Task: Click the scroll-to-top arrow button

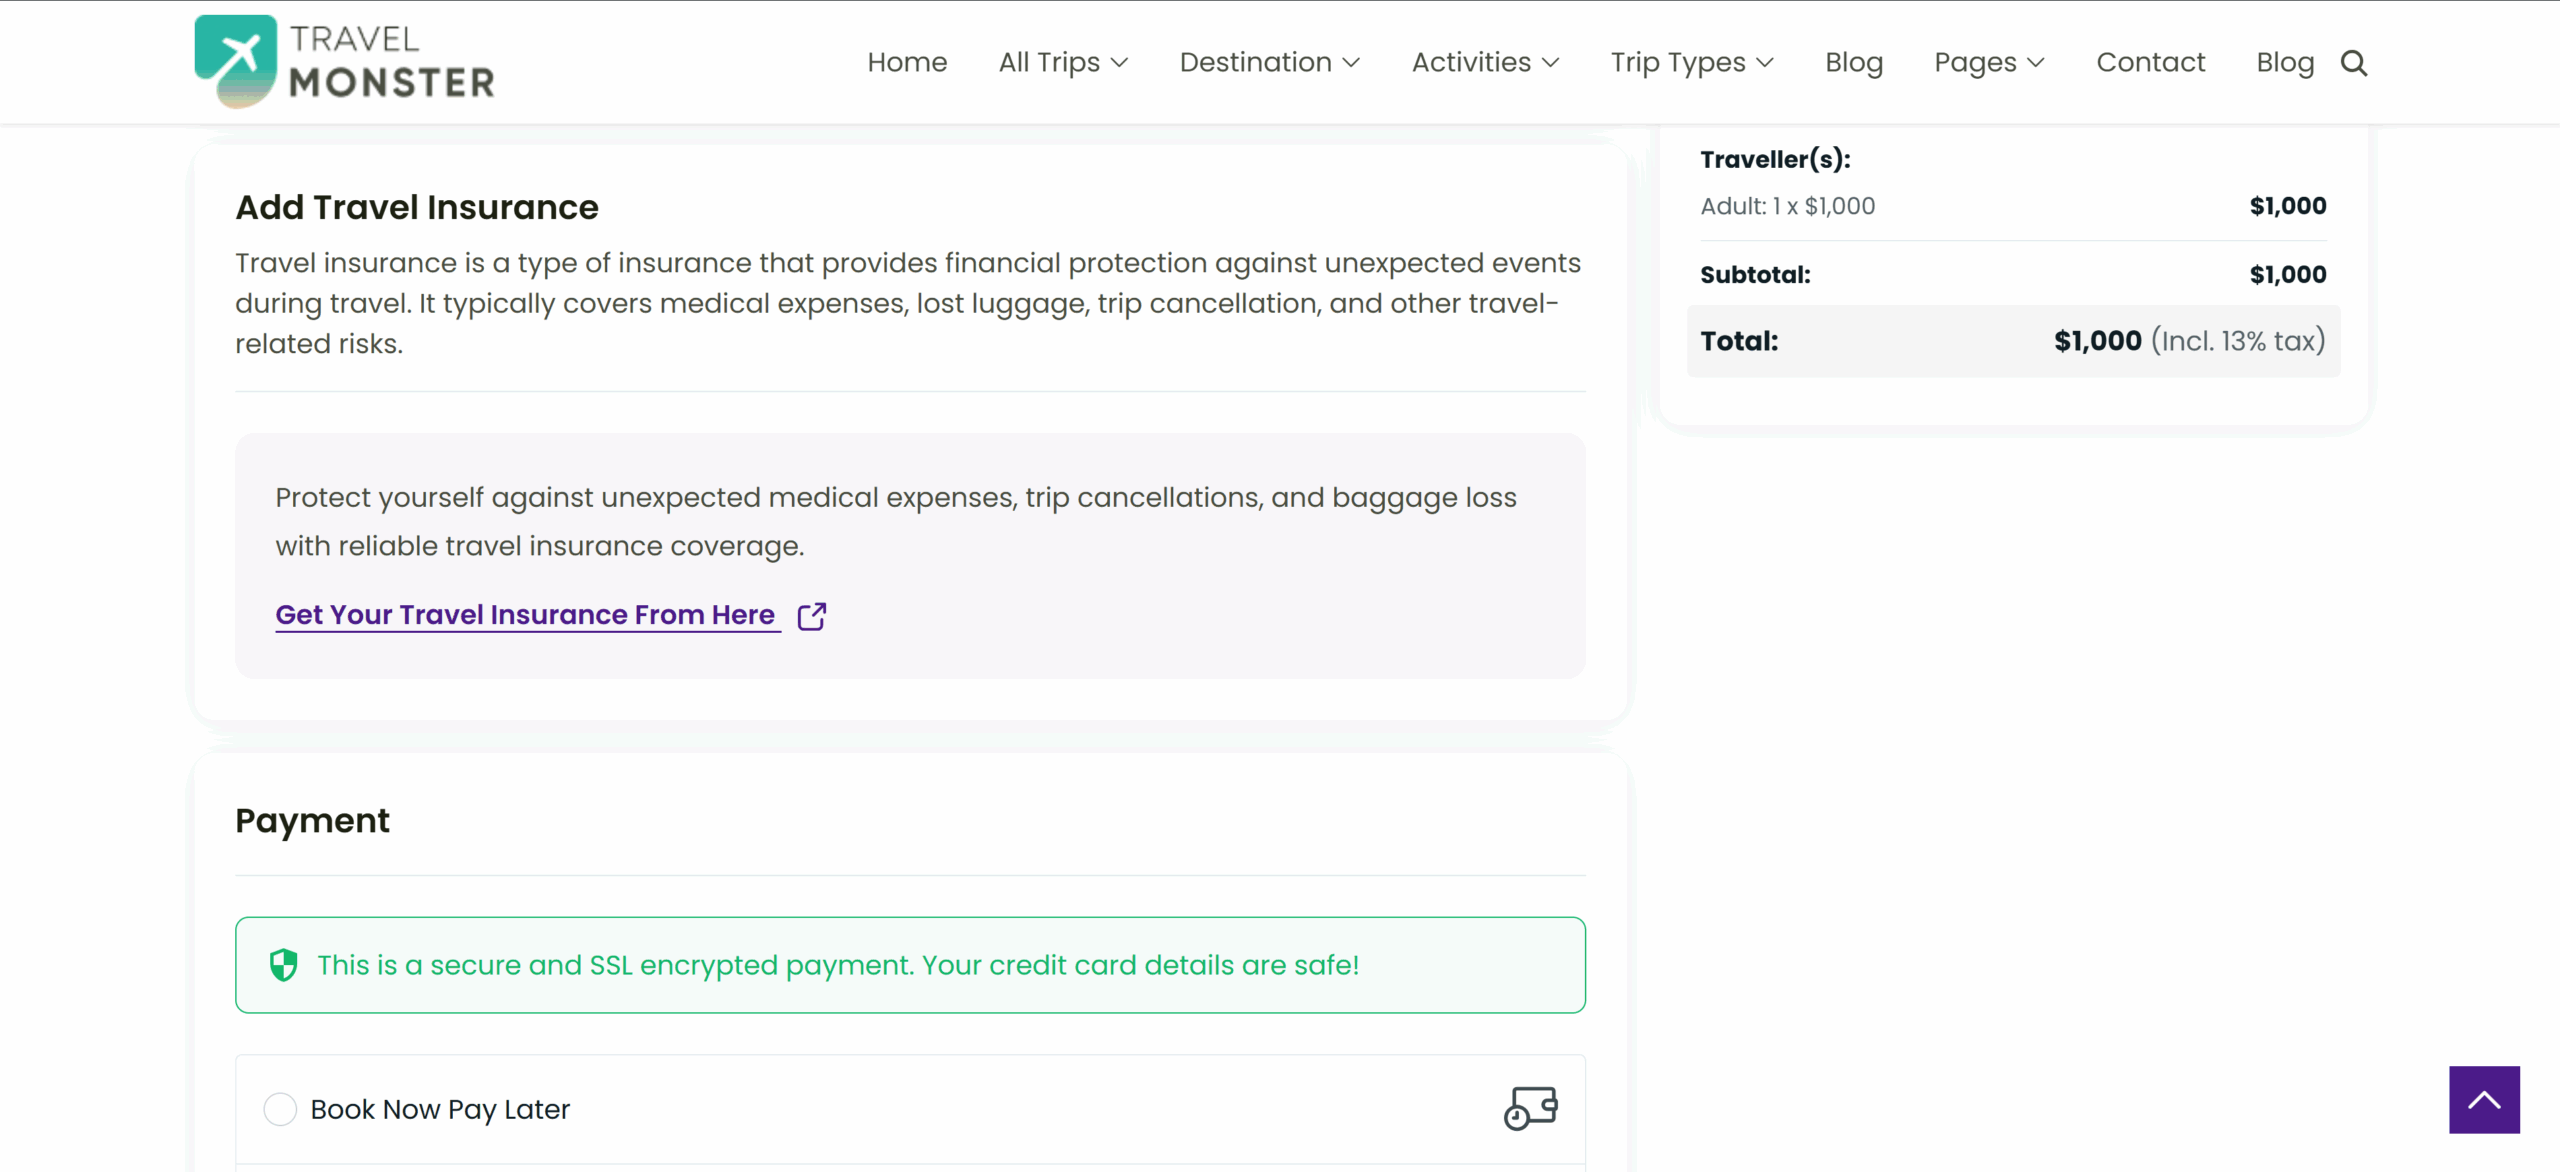Action: (2484, 1100)
